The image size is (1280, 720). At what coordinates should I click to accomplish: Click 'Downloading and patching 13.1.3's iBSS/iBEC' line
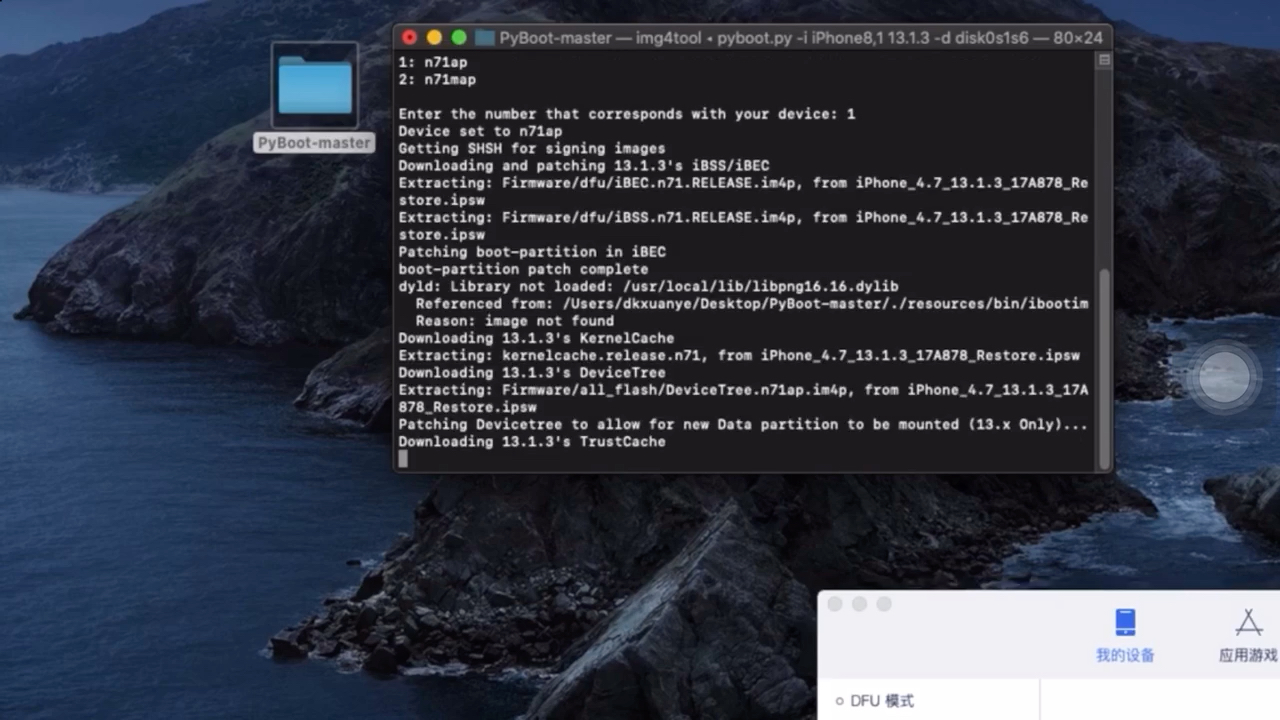pyautogui.click(x=584, y=166)
